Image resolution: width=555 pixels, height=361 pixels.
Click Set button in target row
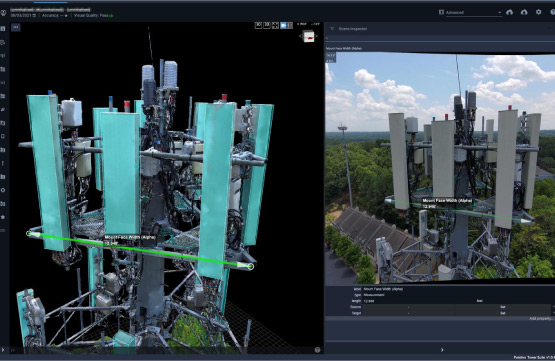(503, 313)
